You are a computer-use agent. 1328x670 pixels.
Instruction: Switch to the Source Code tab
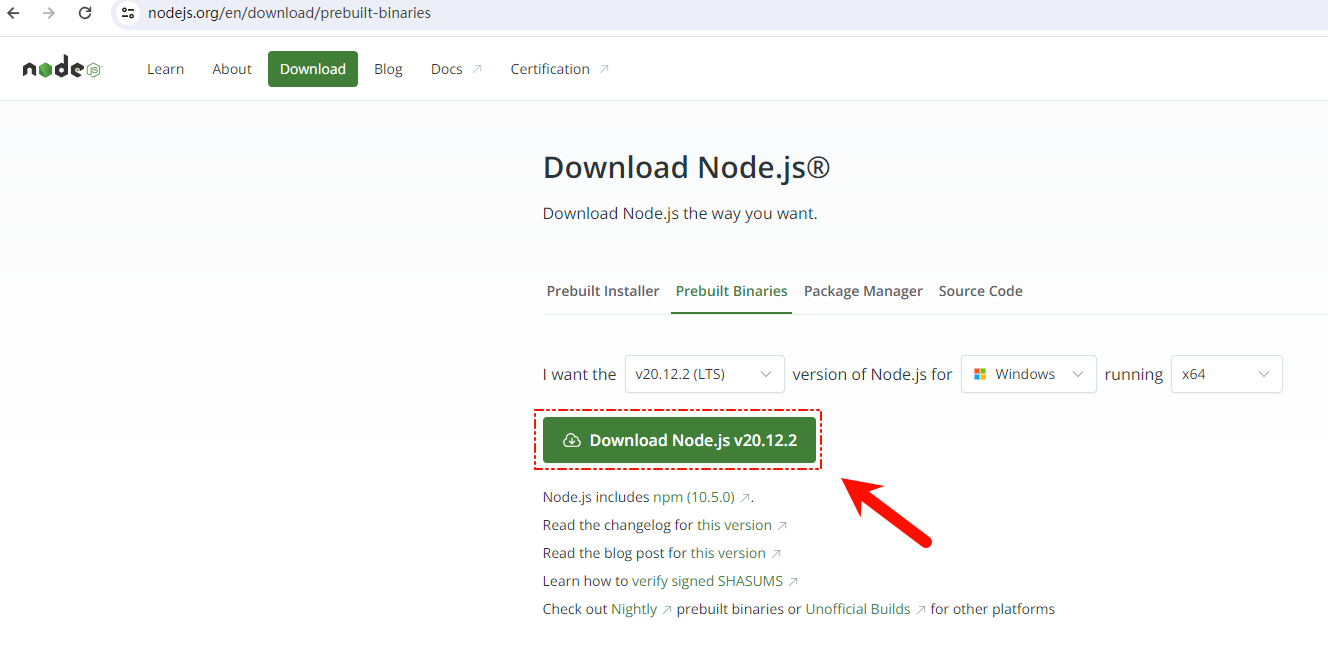coord(981,291)
